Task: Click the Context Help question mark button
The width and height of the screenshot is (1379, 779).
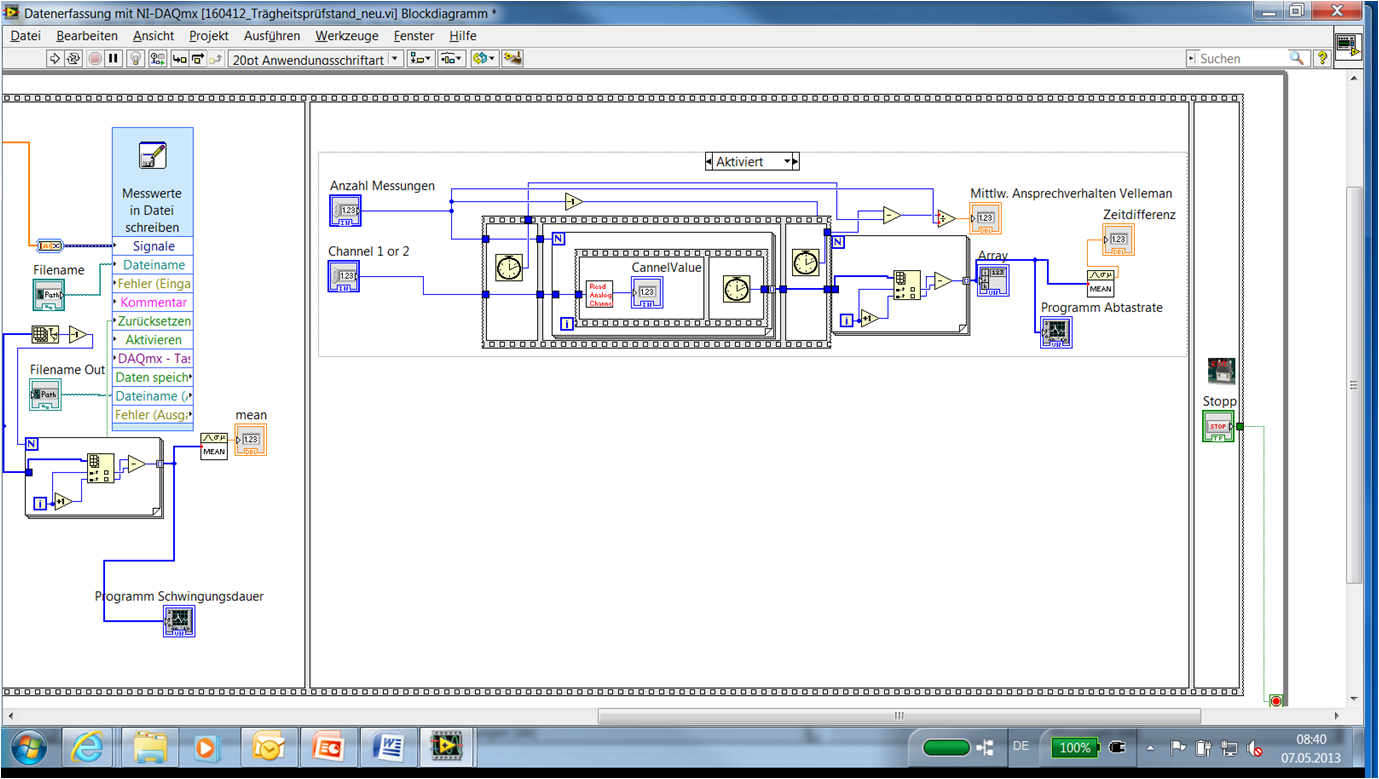Action: (x=1322, y=58)
